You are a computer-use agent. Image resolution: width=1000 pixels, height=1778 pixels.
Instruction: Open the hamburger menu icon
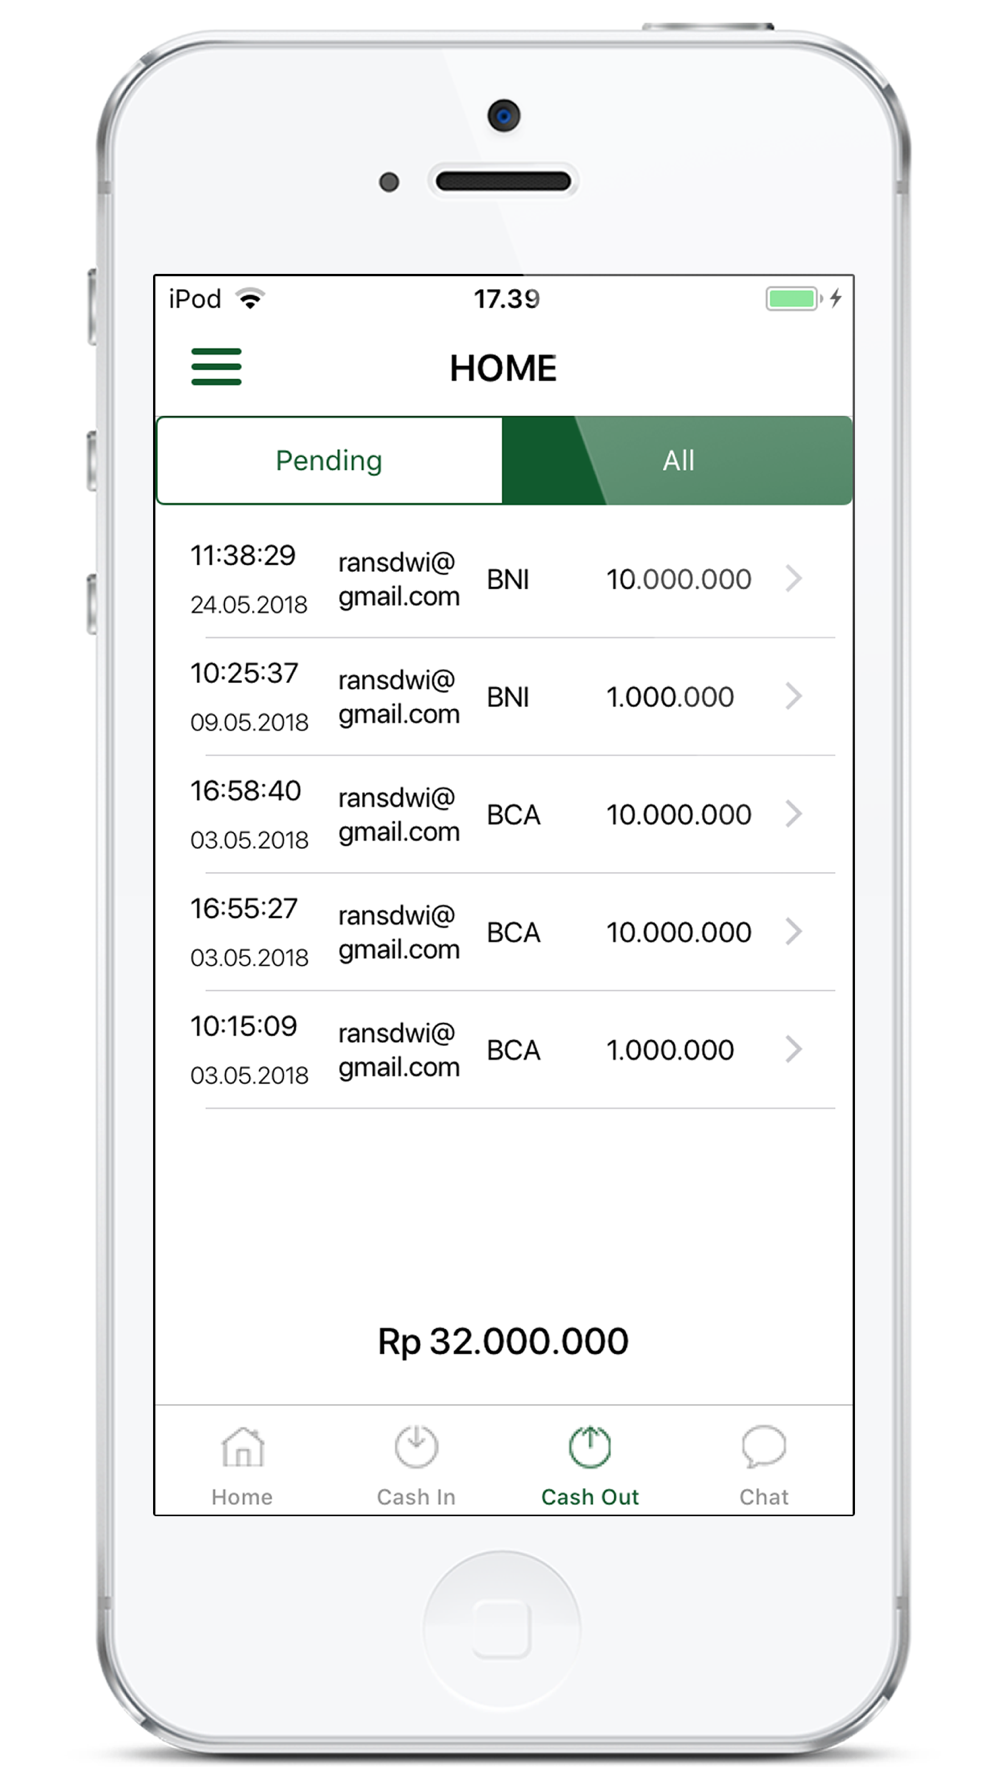tap(216, 367)
